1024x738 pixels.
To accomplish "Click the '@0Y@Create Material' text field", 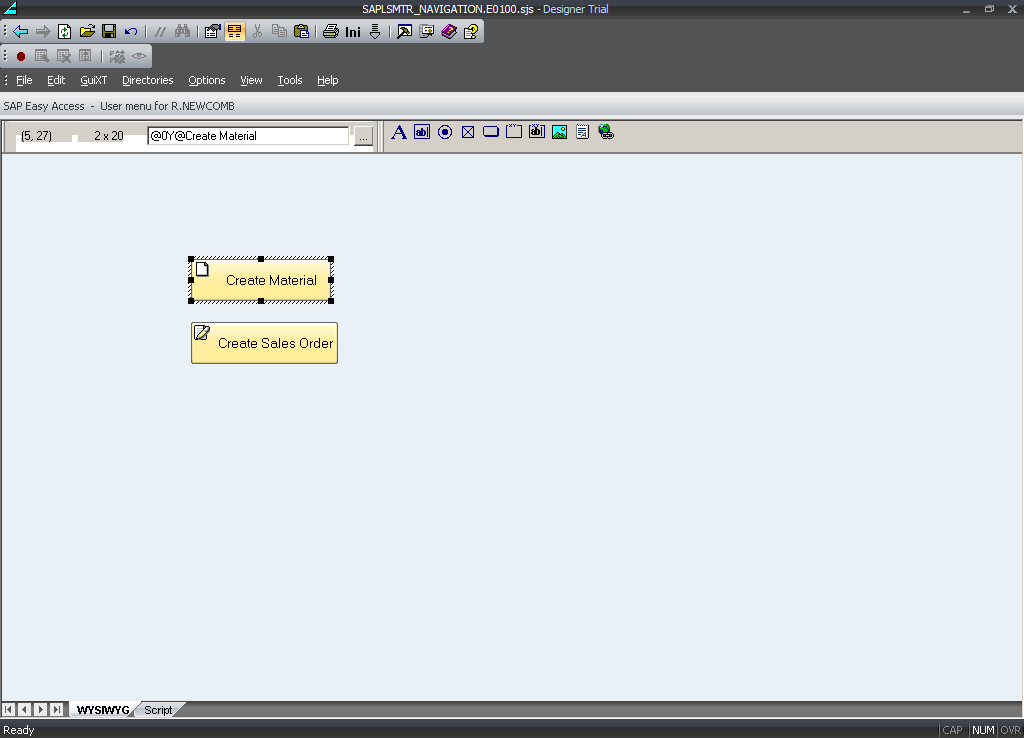I will [247, 136].
